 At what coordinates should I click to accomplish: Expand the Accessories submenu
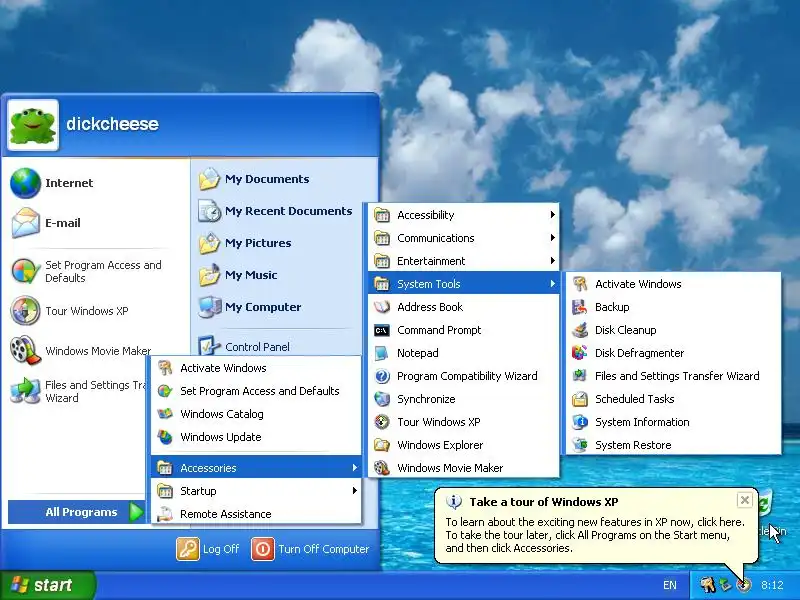point(256,468)
